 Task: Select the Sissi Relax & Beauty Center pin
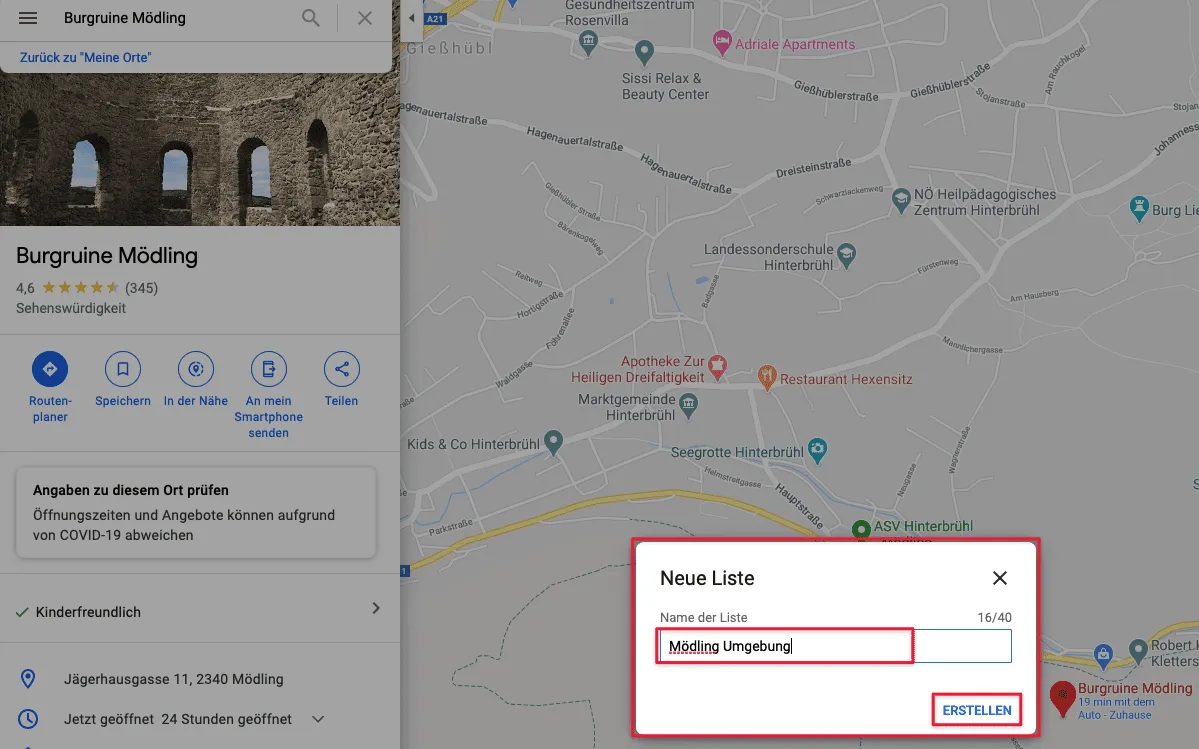pyautogui.click(x=645, y=52)
